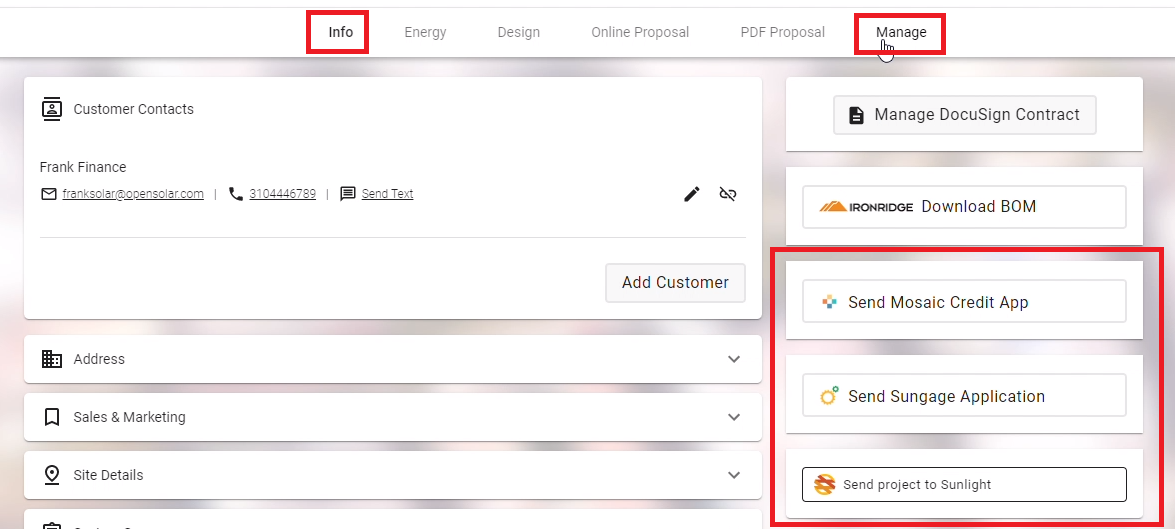Open franksolar@opensolar.com email link

point(133,194)
